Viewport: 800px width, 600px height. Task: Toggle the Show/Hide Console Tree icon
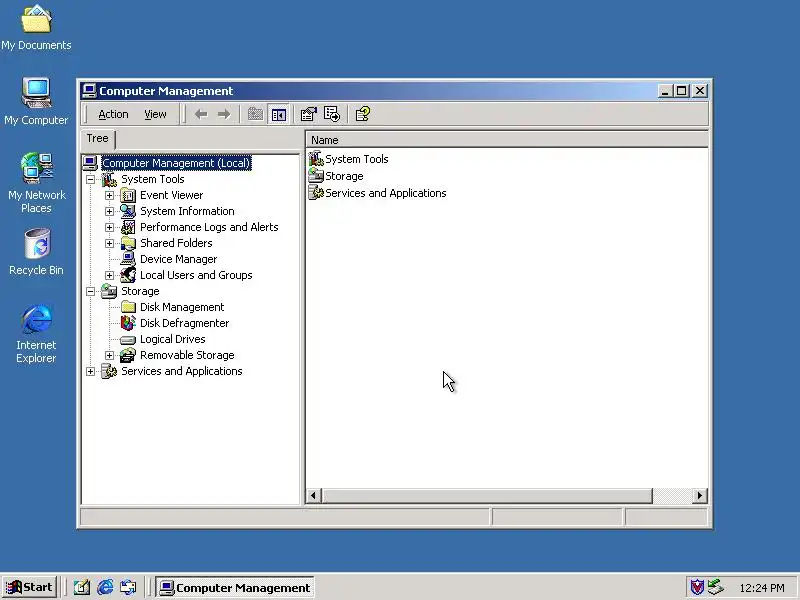pyautogui.click(x=279, y=114)
